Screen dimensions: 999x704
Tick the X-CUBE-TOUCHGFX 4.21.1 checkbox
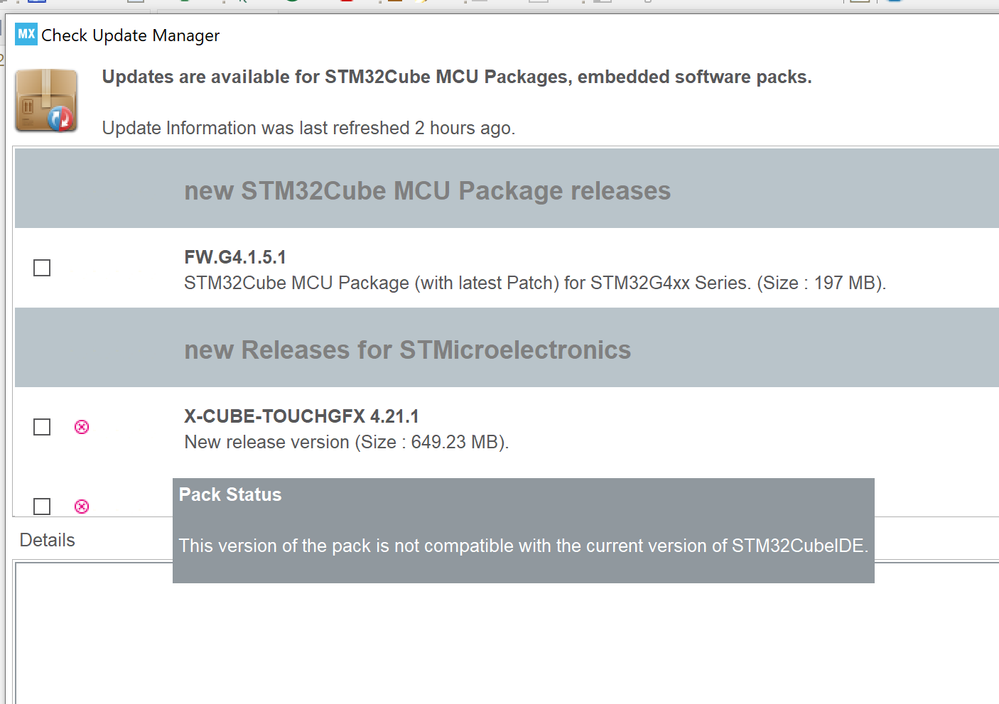point(42,427)
